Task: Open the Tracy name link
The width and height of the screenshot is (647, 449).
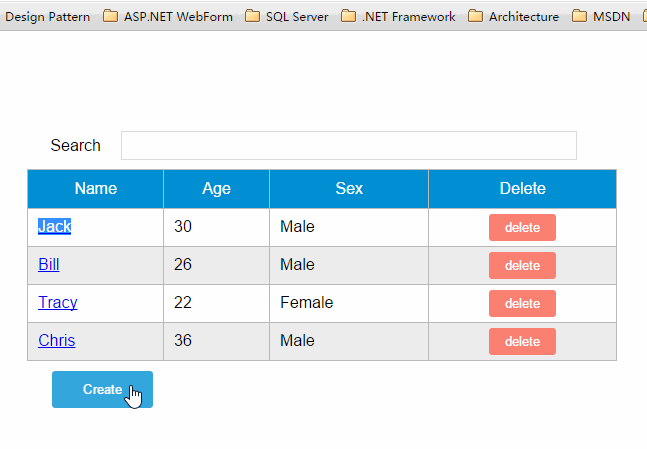Action: coord(58,302)
